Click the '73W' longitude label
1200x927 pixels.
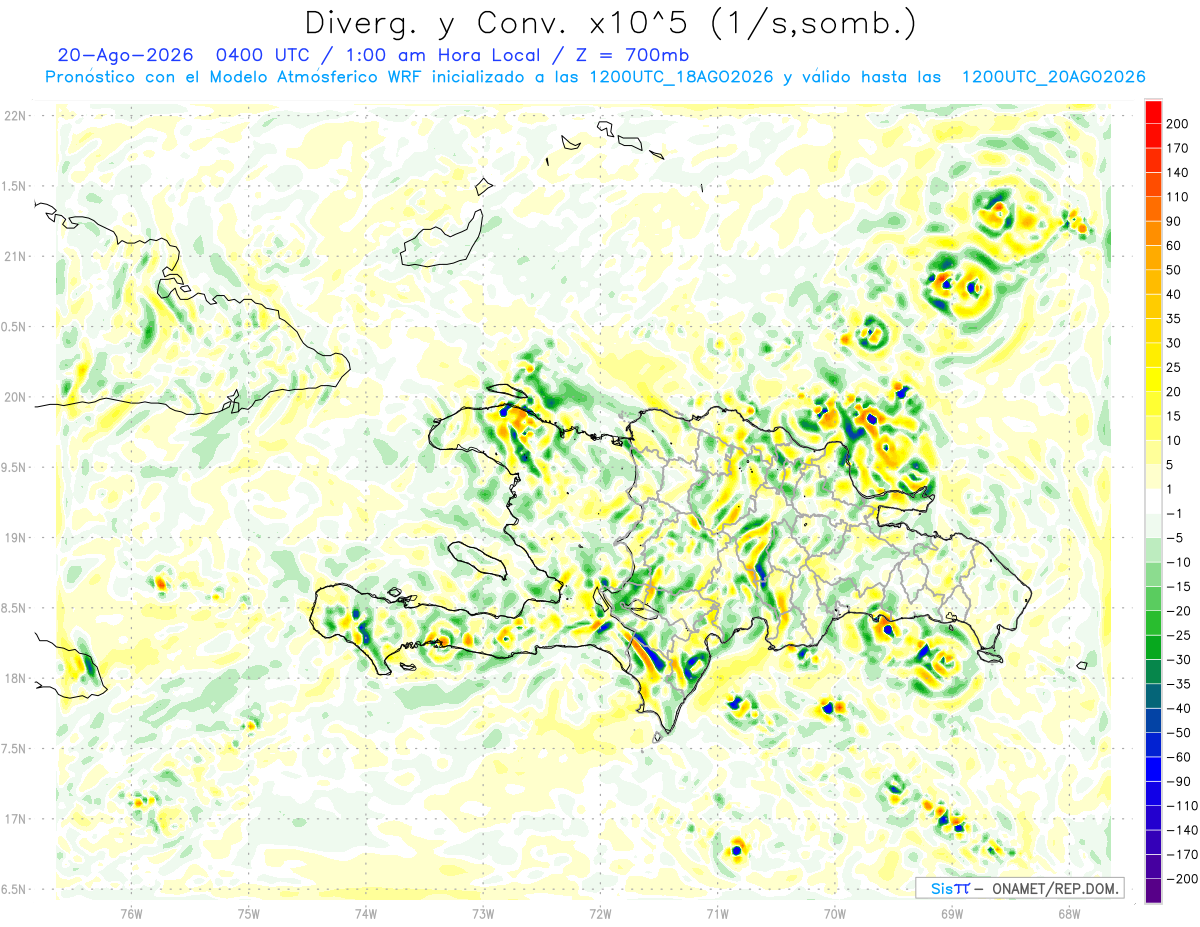pos(483,913)
